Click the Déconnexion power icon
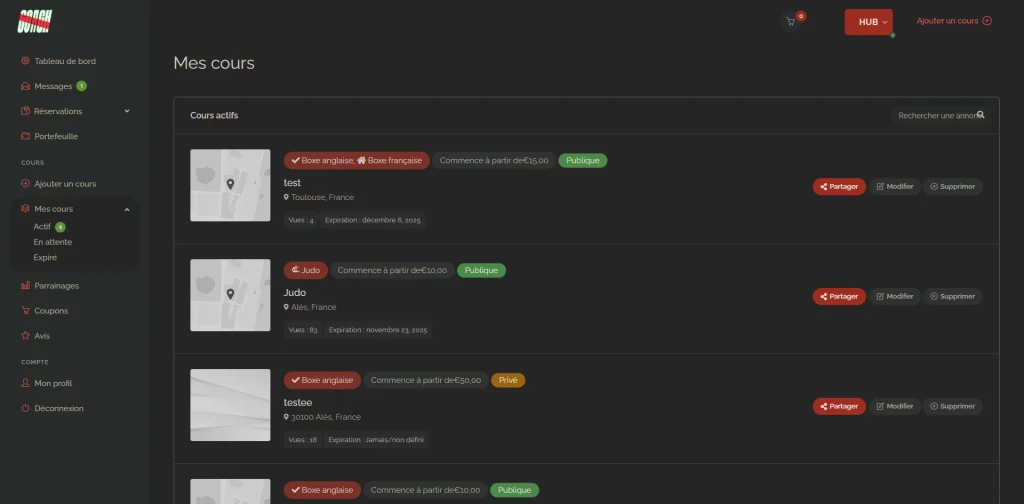 [x=25, y=408]
